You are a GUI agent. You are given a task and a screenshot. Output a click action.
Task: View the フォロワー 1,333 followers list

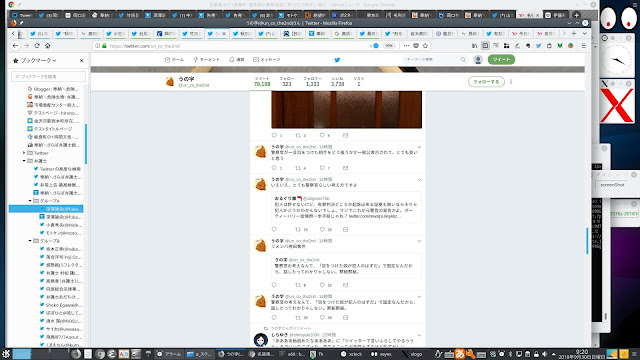coord(313,81)
